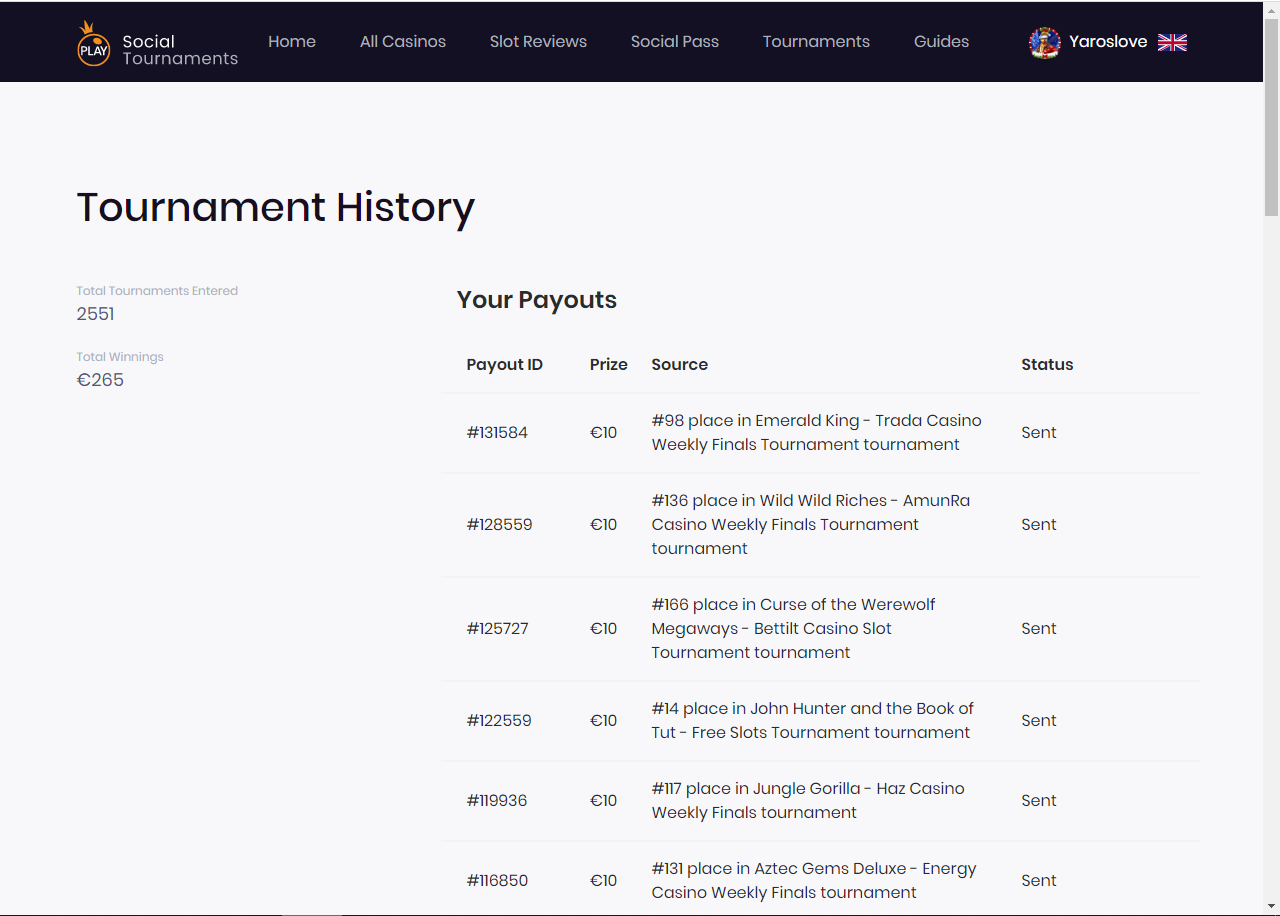1280x916 pixels.
Task: Click the Aztec Gems Deluxe source entry
Action: coord(813,881)
